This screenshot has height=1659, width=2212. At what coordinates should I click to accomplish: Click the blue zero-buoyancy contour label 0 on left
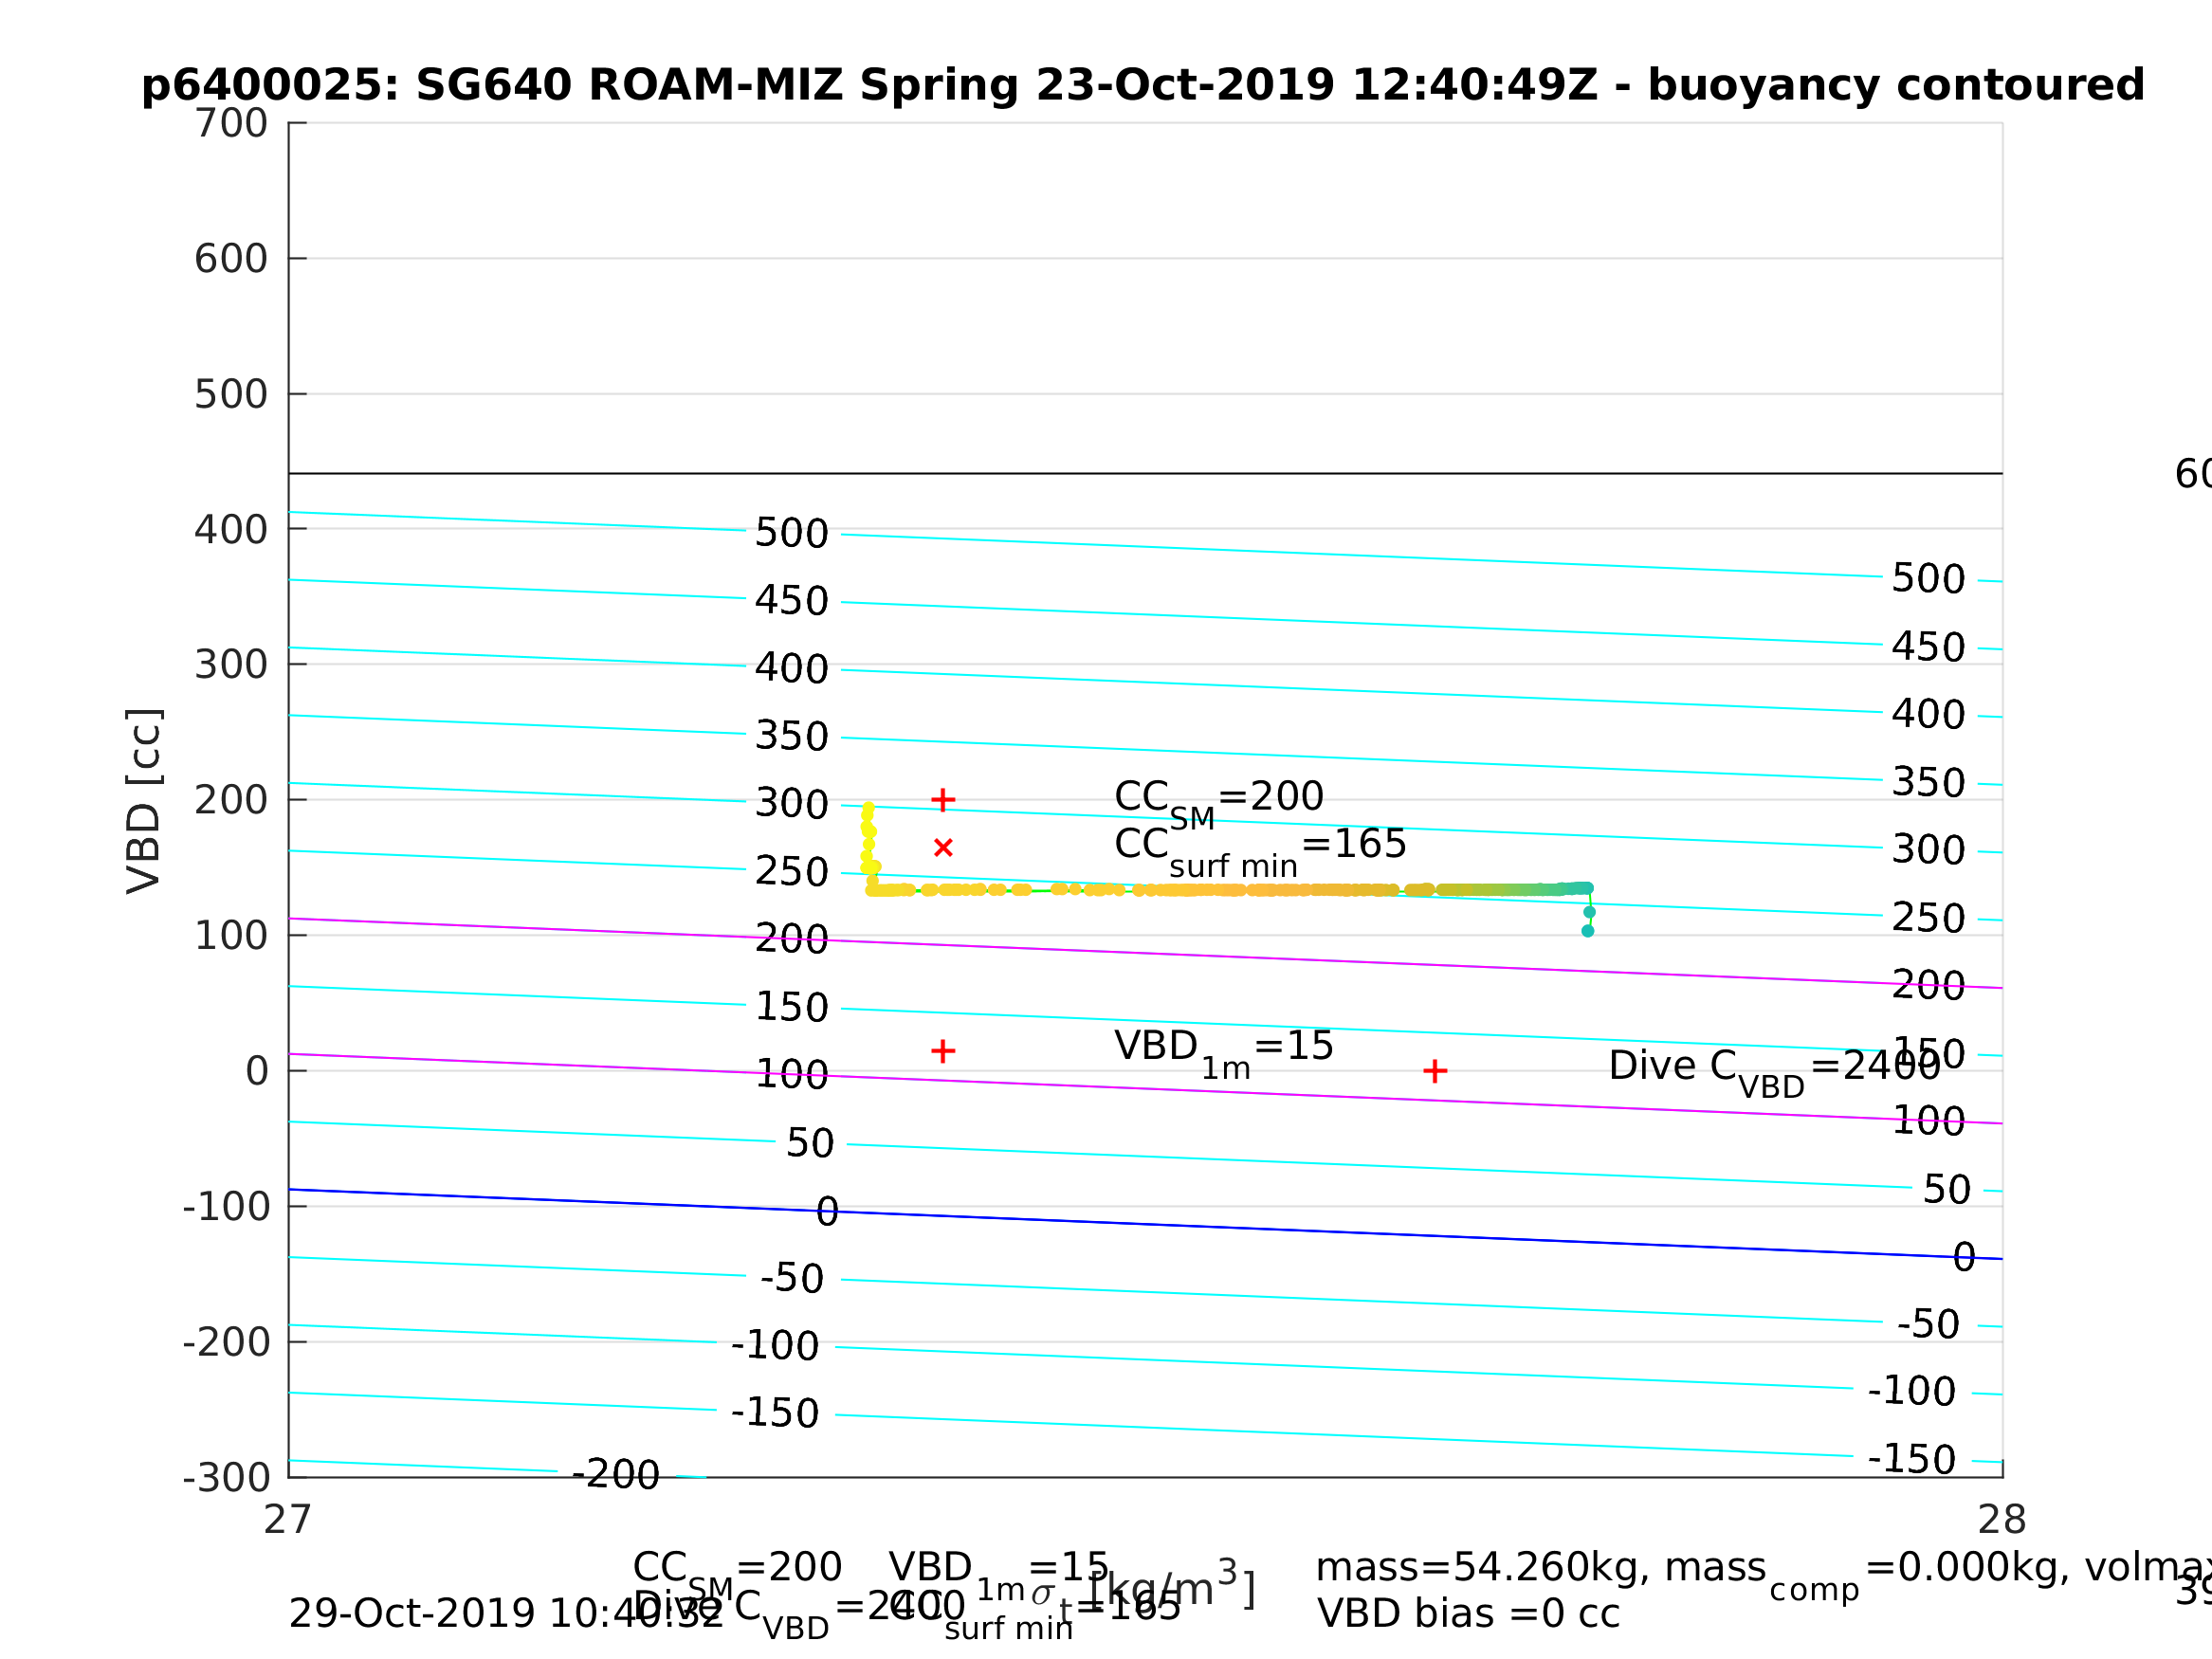[x=828, y=1212]
